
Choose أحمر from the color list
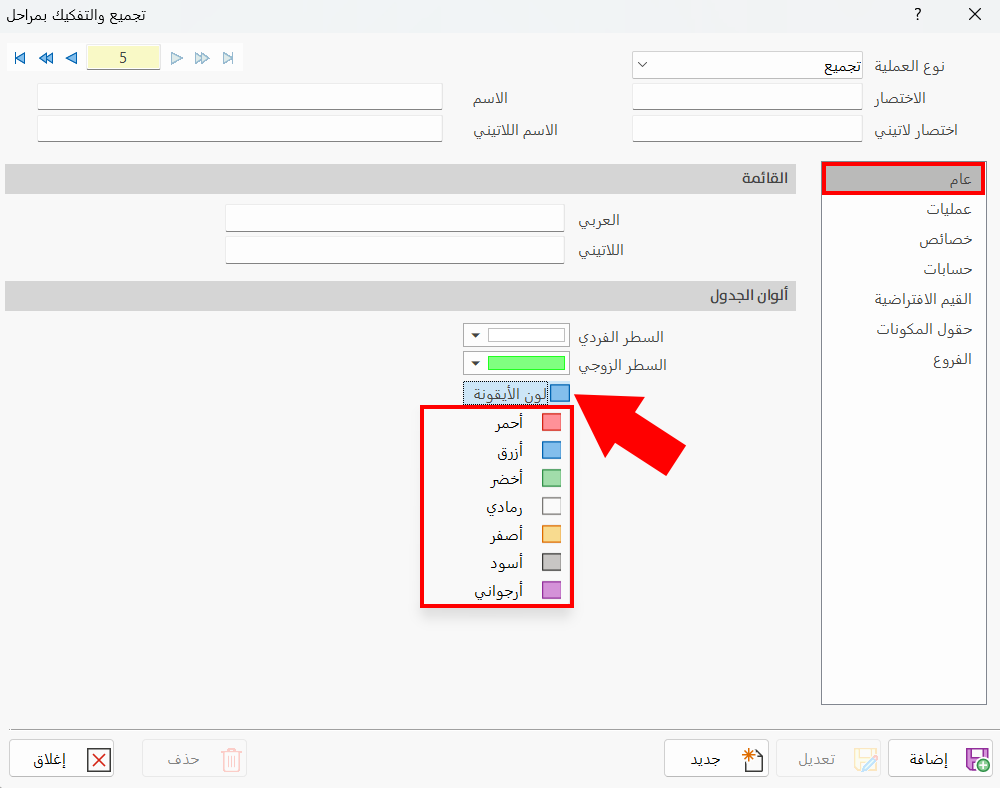[497, 422]
